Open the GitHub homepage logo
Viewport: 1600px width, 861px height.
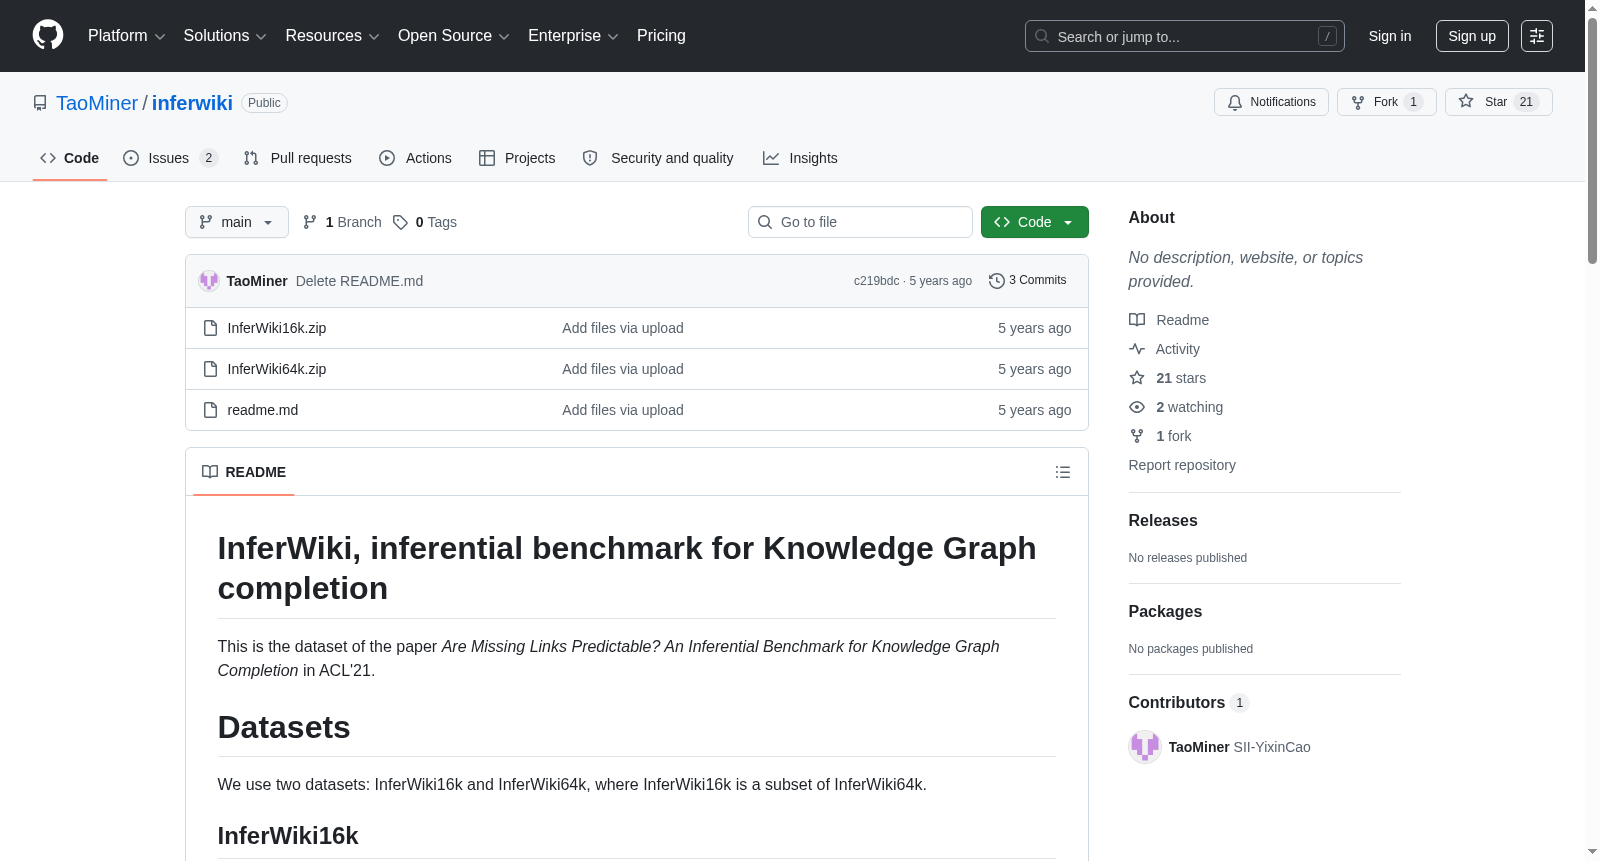coord(48,36)
